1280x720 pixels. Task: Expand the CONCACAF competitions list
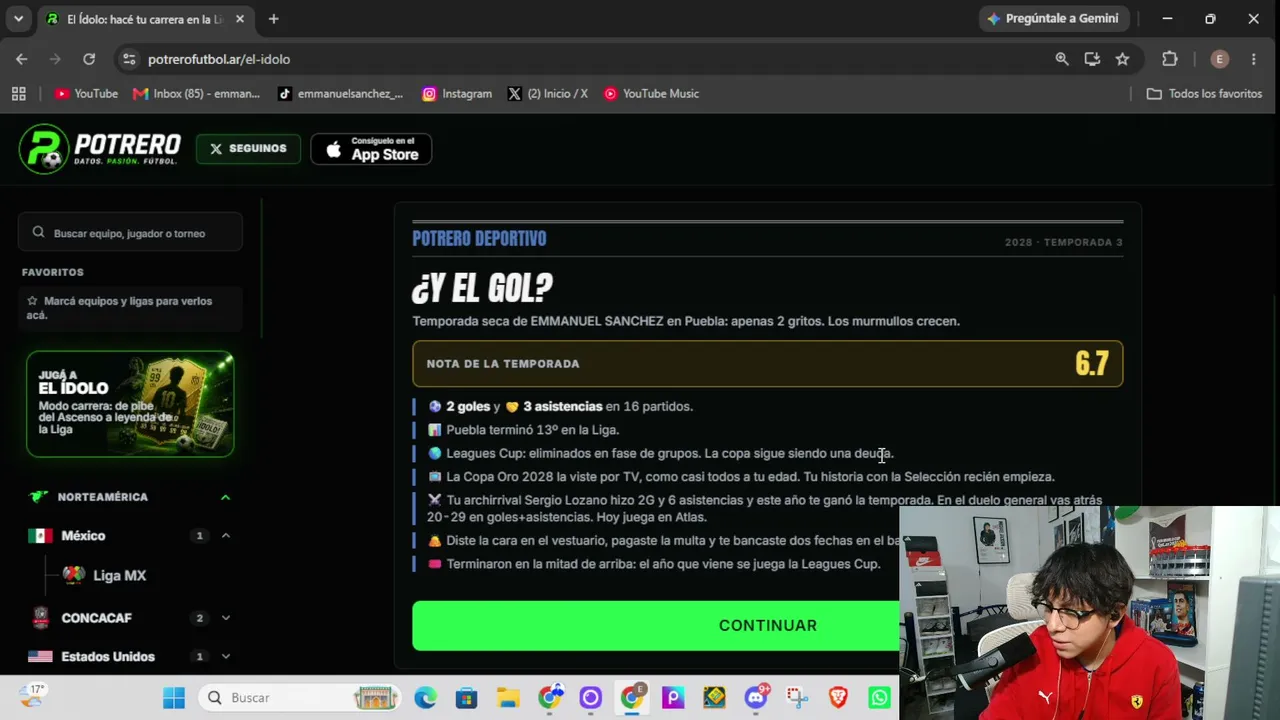pos(225,618)
